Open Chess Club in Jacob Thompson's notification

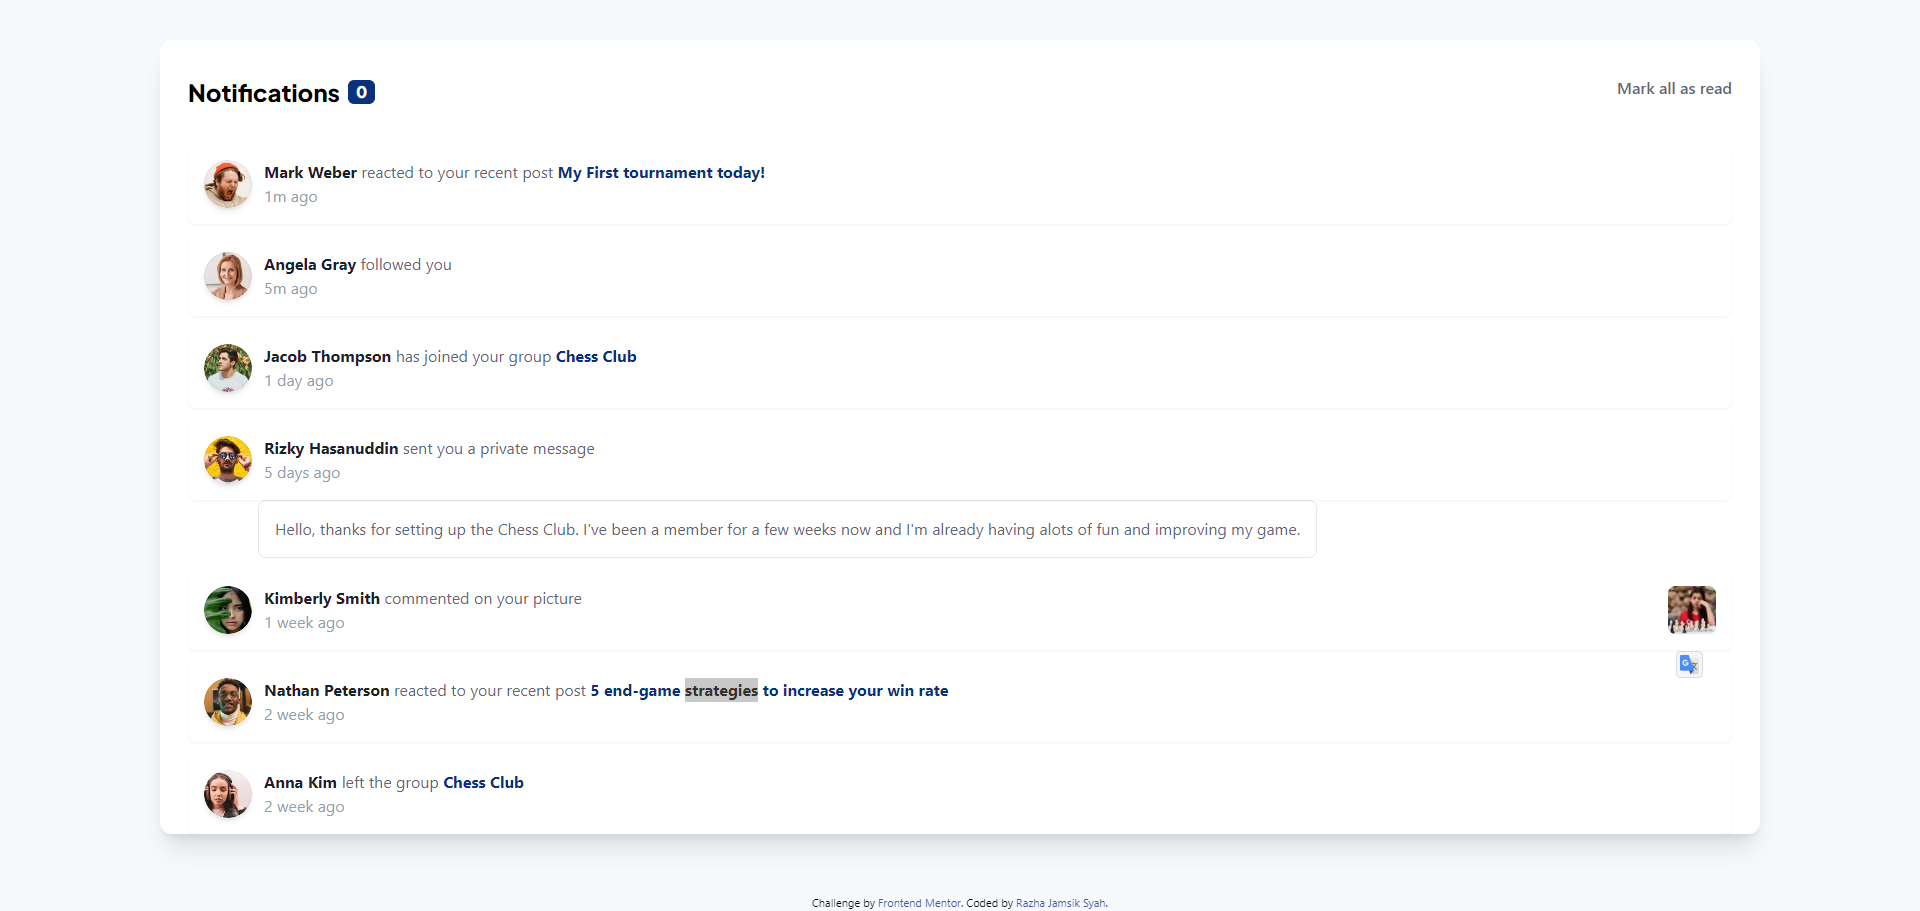595,356
